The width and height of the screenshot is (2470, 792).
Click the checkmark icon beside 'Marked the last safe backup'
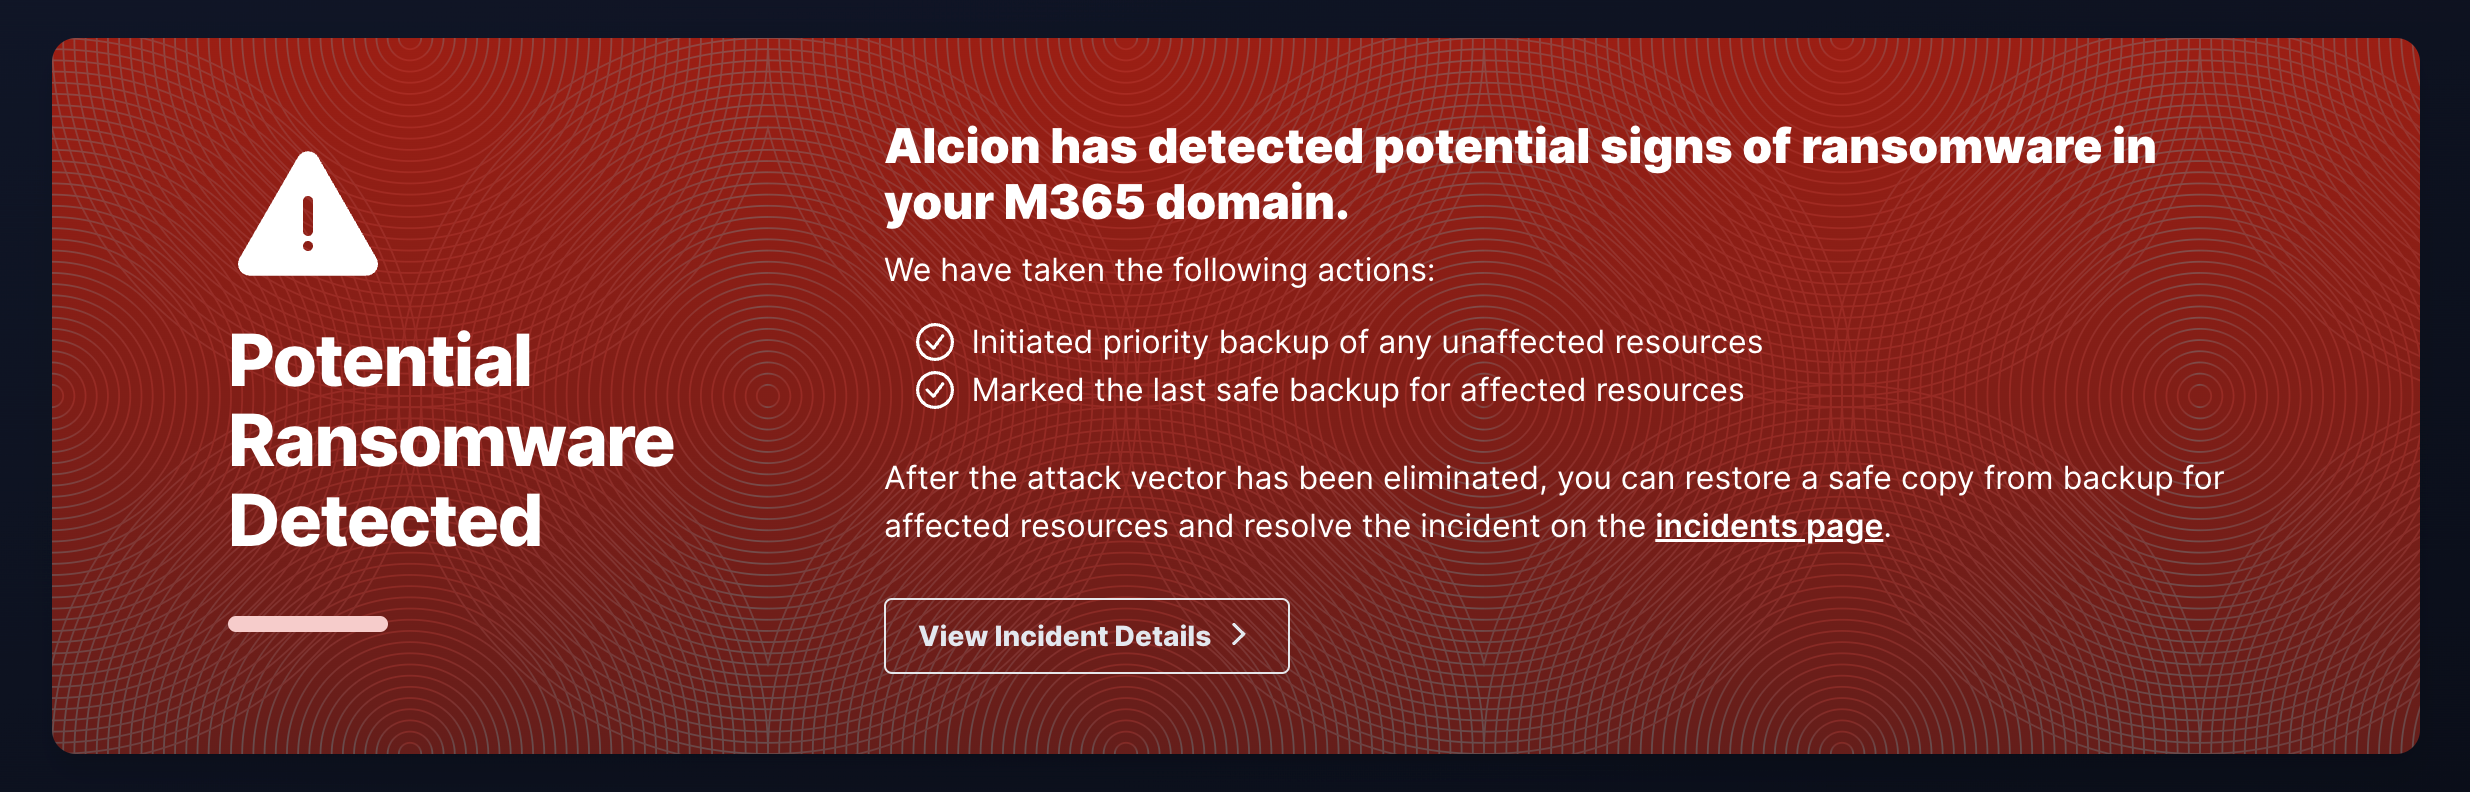935,390
